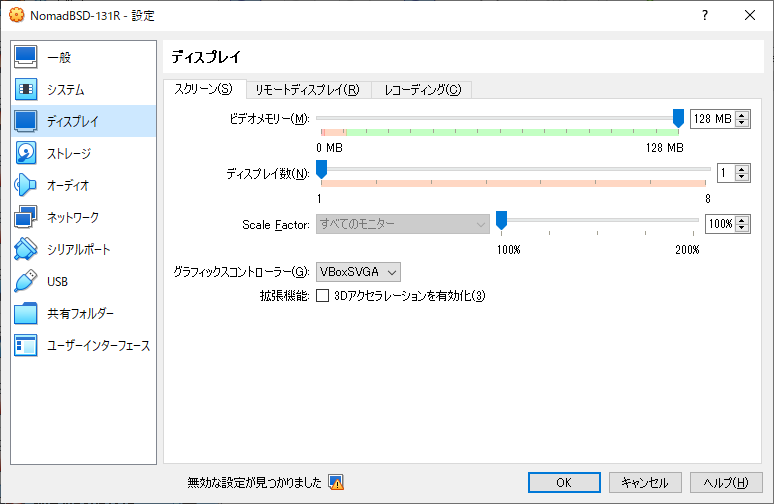Click the ヘルプ(H) button

(x=726, y=482)
